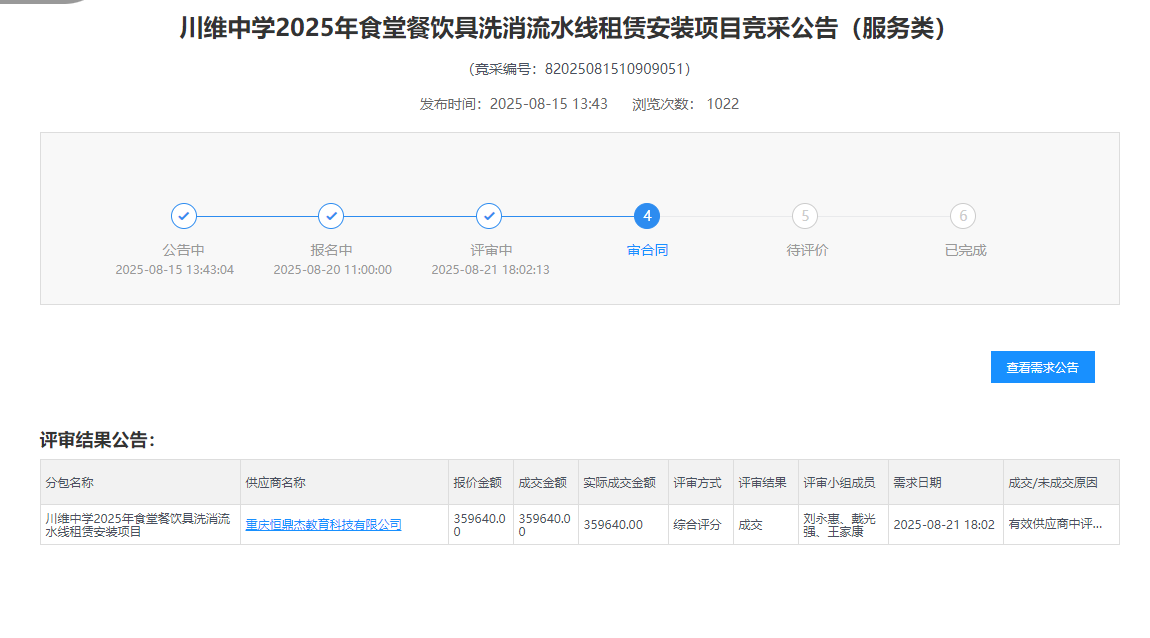The image size is (1150, 638).
Task: Select the blue circle numbered 4 for 审合同
Action: pos(647,215)
